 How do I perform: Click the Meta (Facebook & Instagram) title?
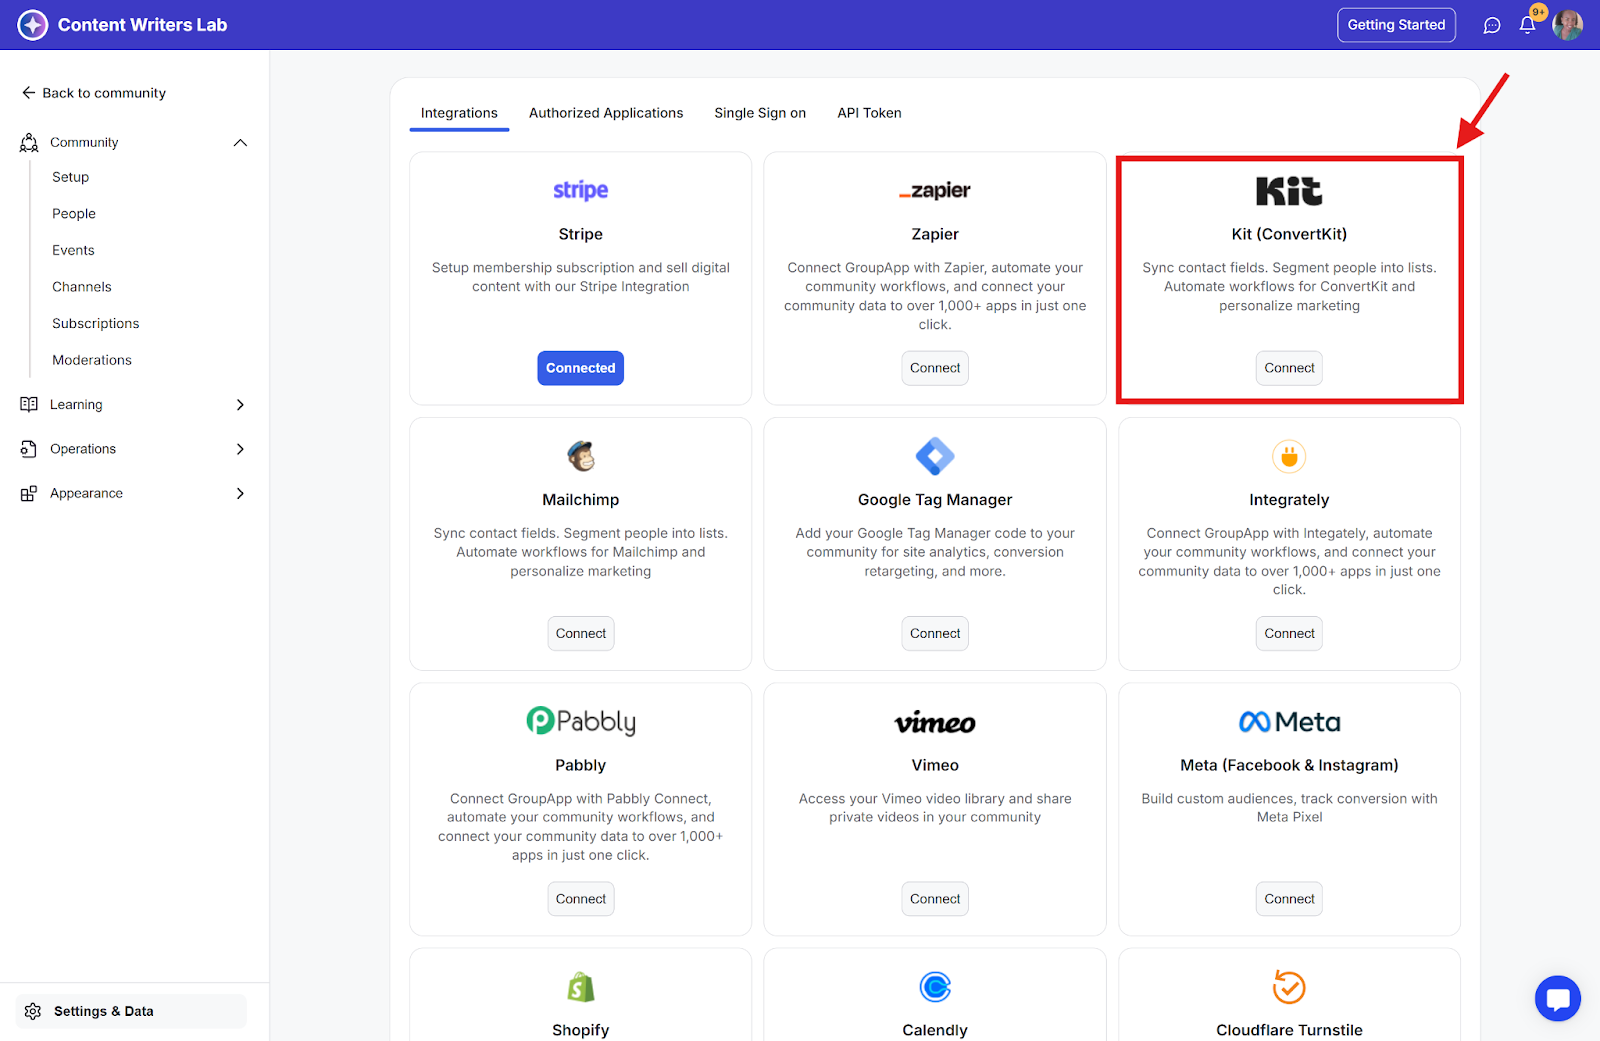[x=1289, y=765]
